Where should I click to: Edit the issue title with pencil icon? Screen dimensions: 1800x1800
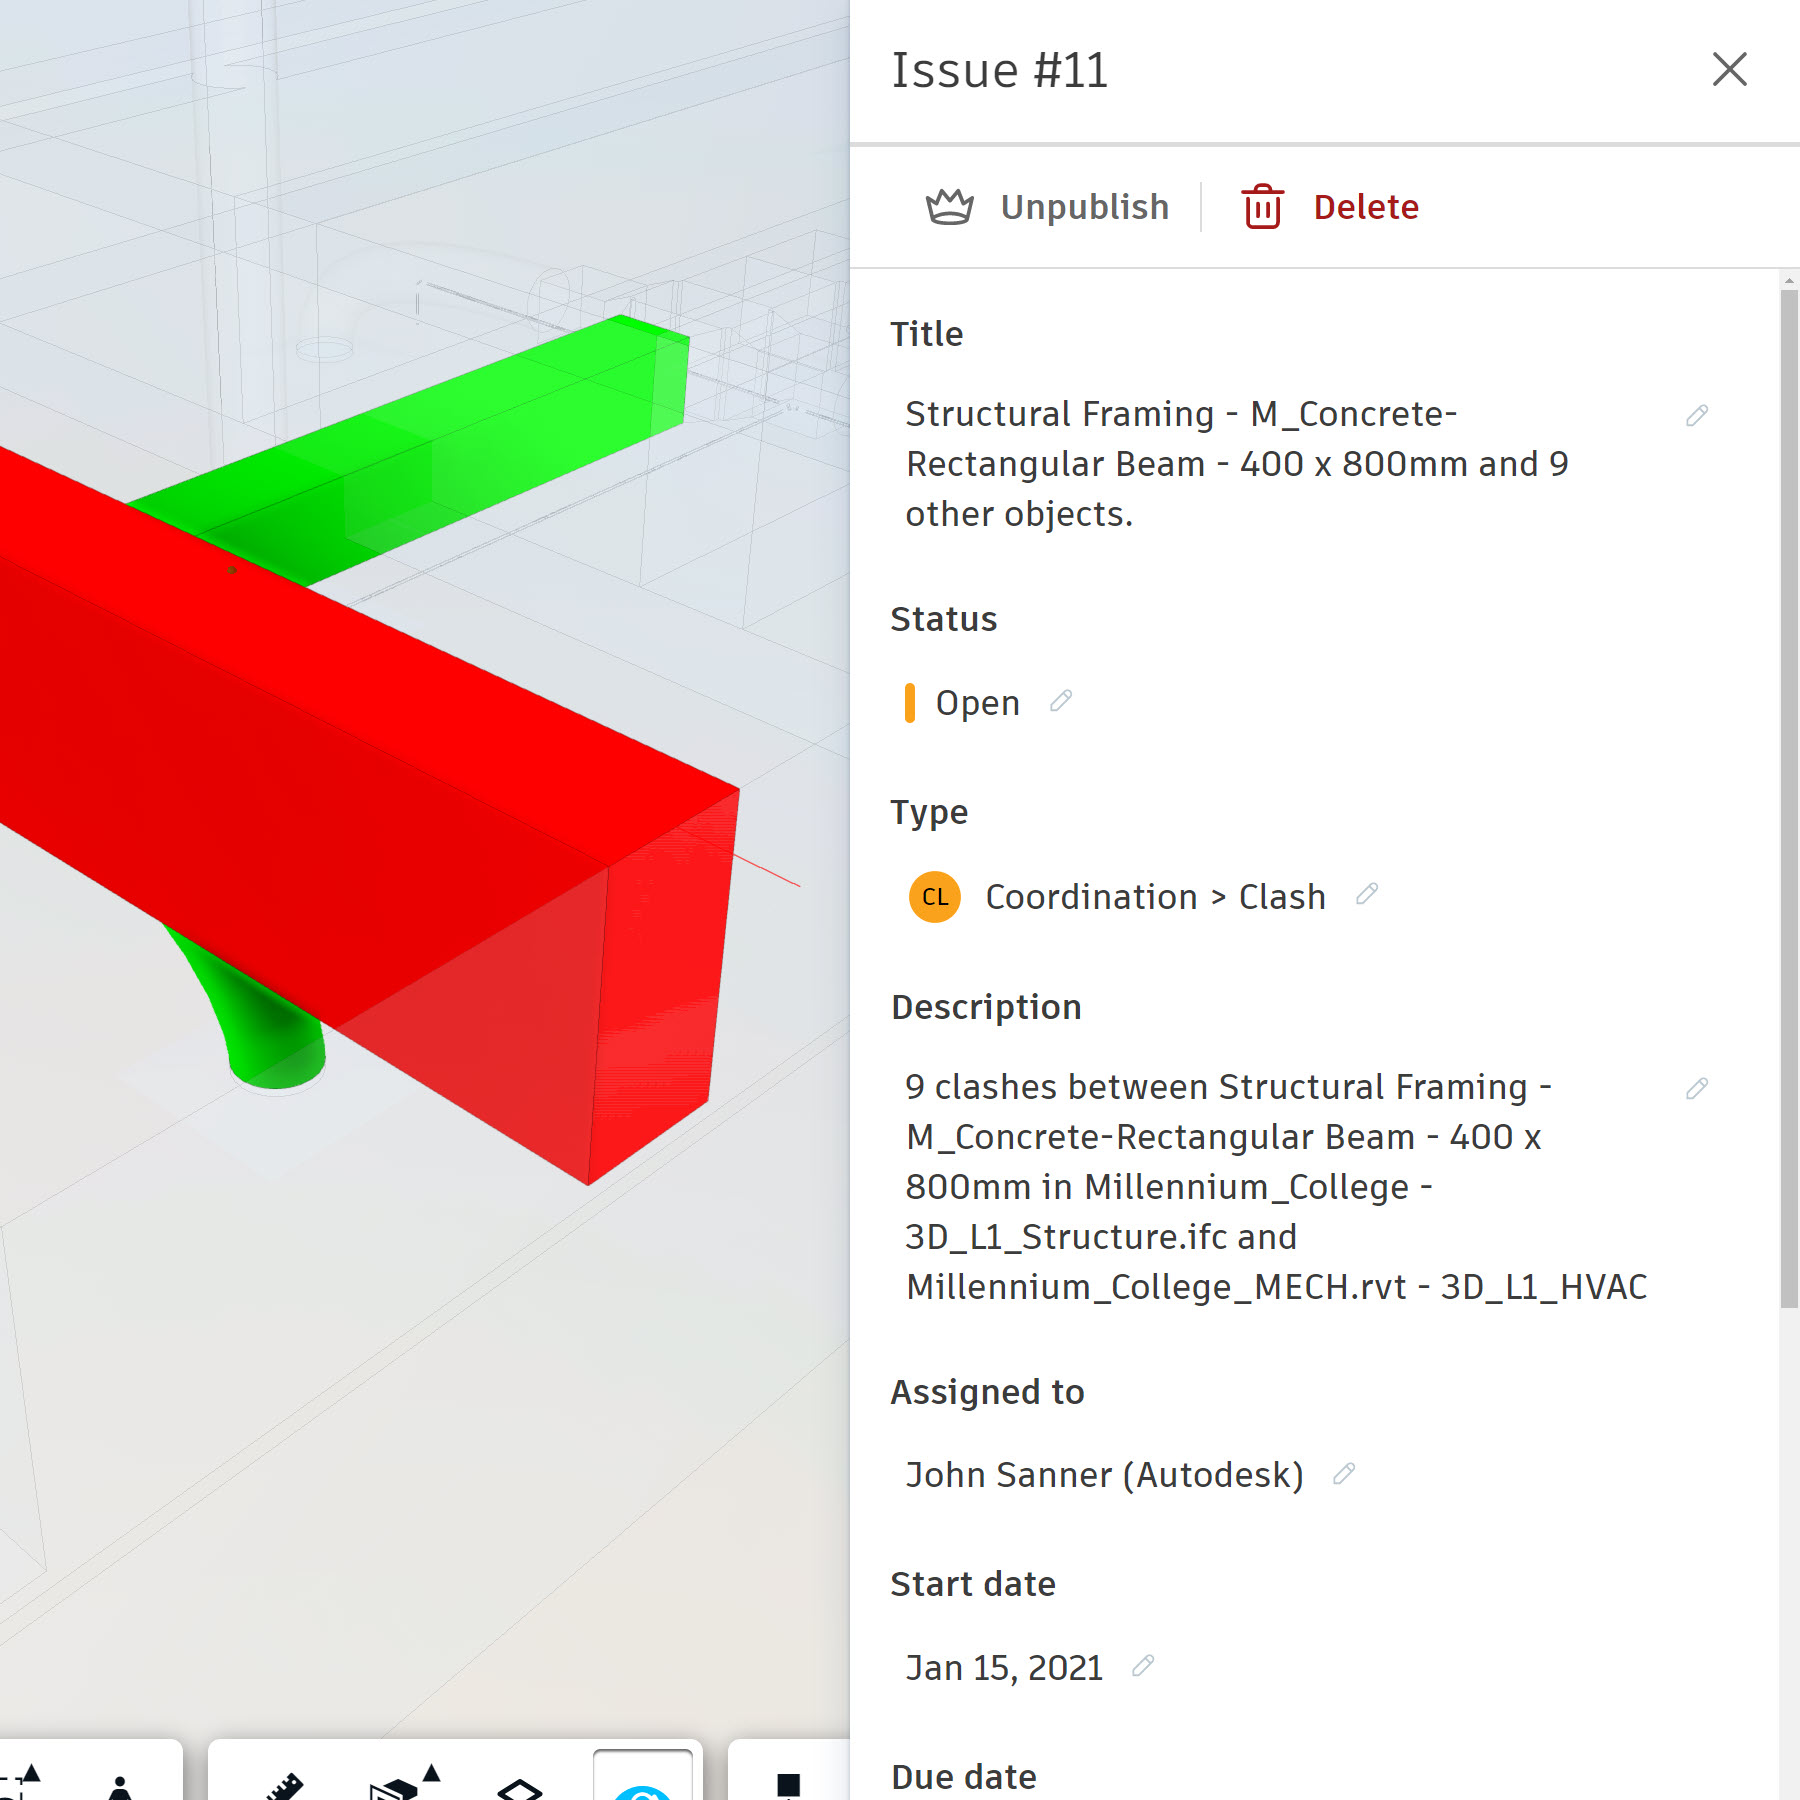pyautogui.click(x=1696, y=415)
